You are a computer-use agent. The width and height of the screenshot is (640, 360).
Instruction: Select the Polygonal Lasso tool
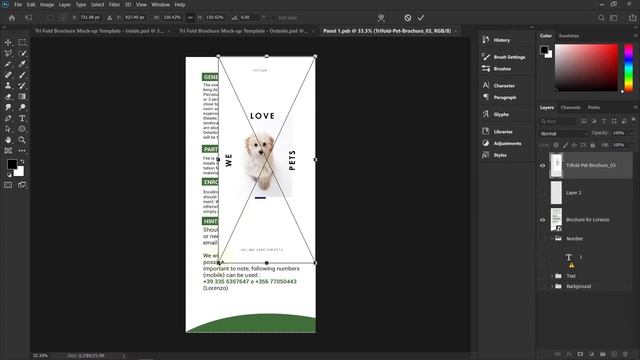(8, 53)
